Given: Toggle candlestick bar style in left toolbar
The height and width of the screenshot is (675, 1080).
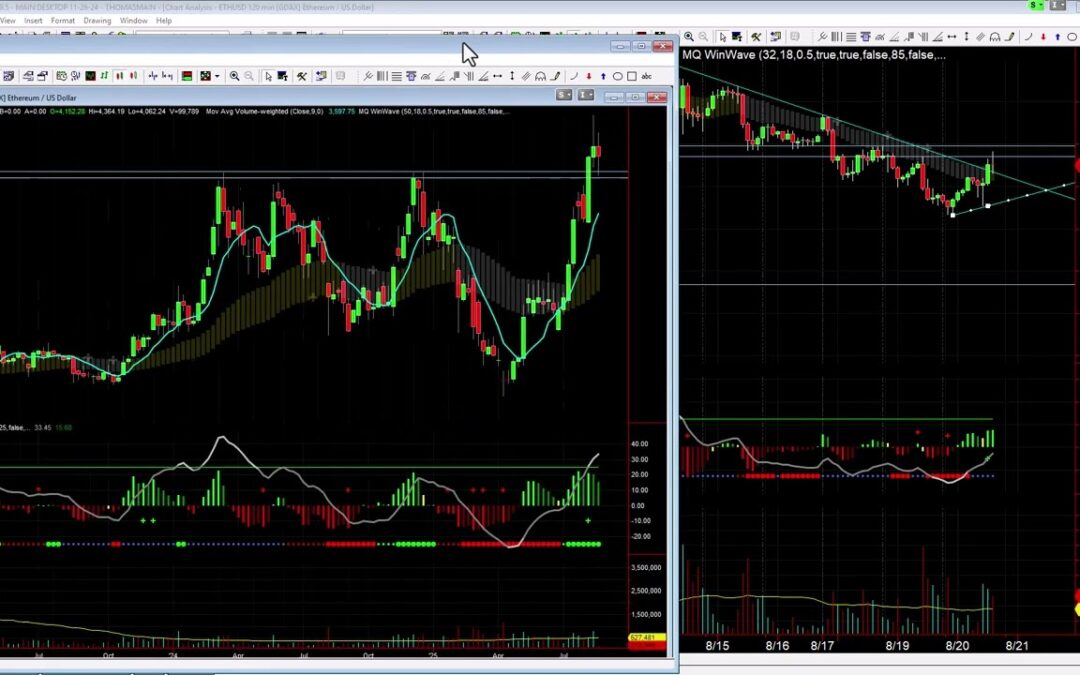Looking at the screenshot, I should (119, 76).
